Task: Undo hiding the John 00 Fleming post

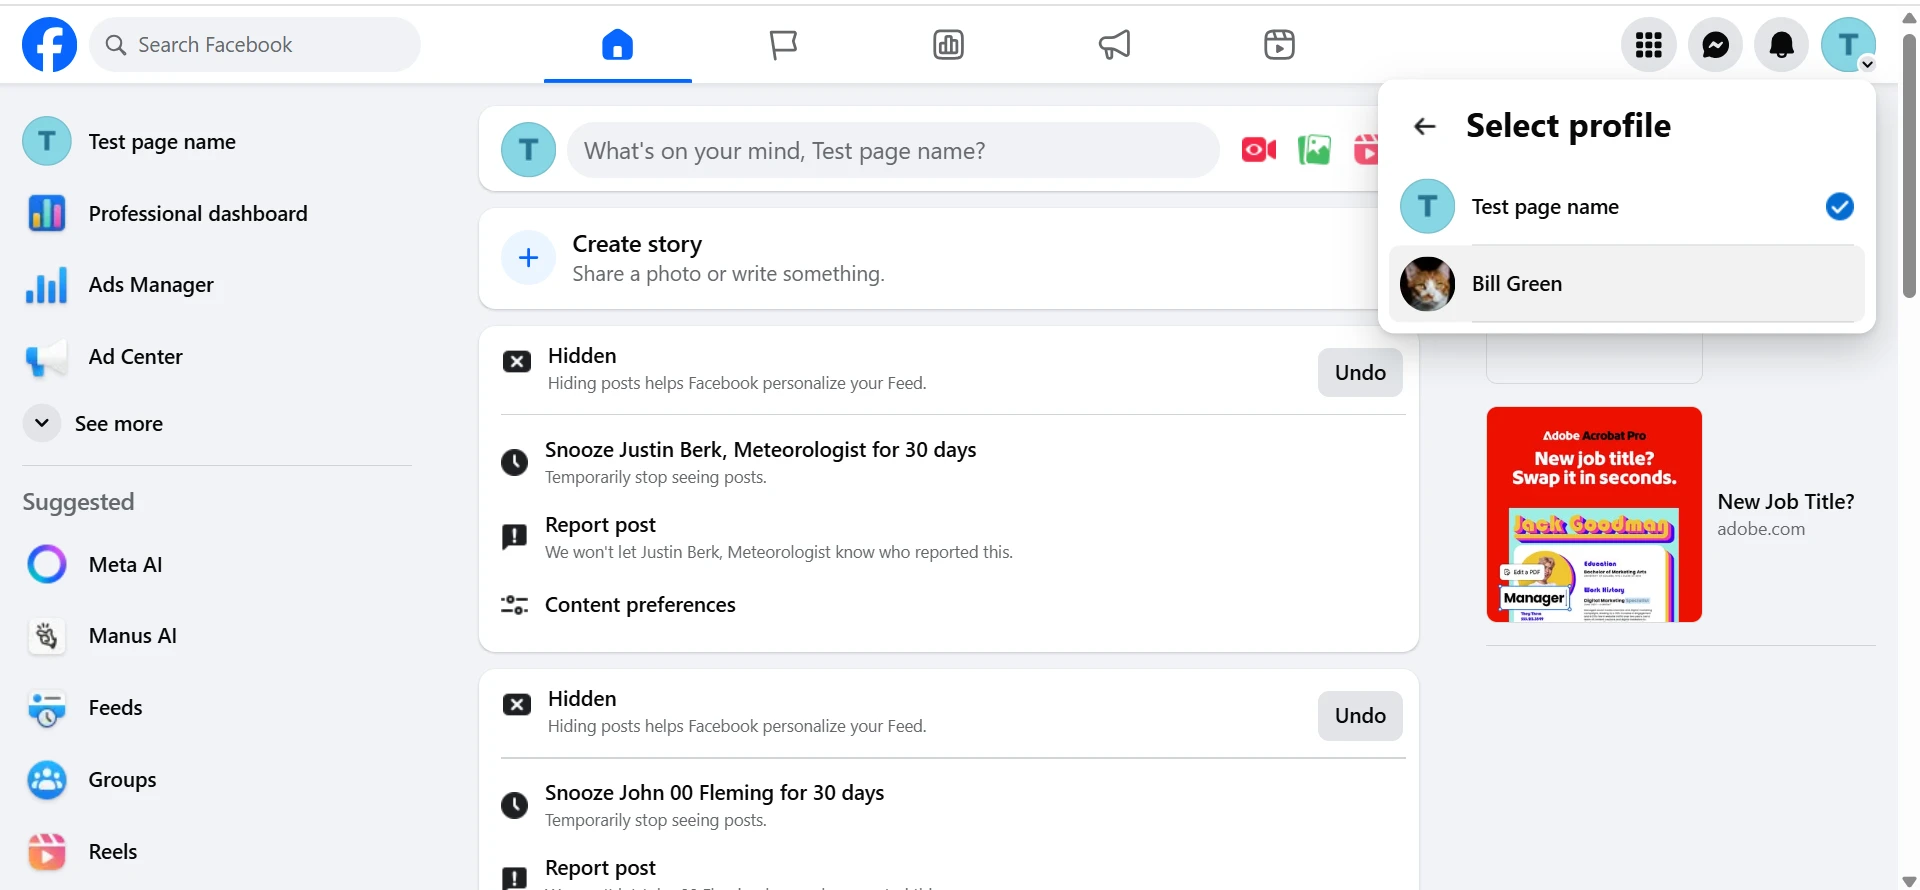Action: pyautogui.click(x=1360, y=715)
